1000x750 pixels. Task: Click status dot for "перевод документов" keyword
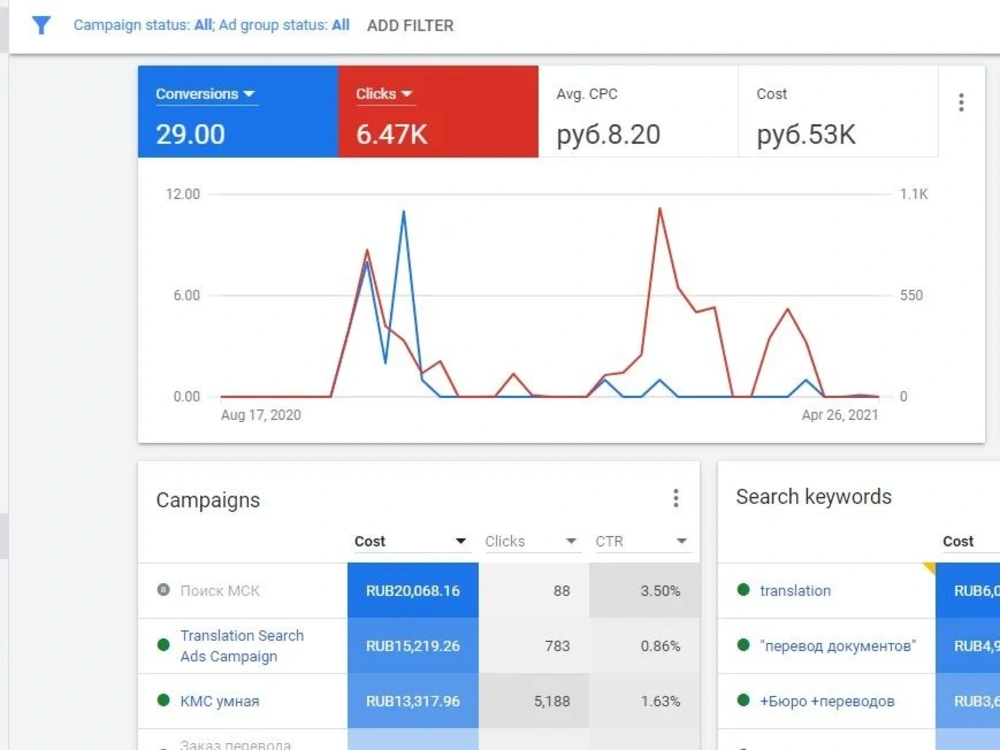pos(743,645)
